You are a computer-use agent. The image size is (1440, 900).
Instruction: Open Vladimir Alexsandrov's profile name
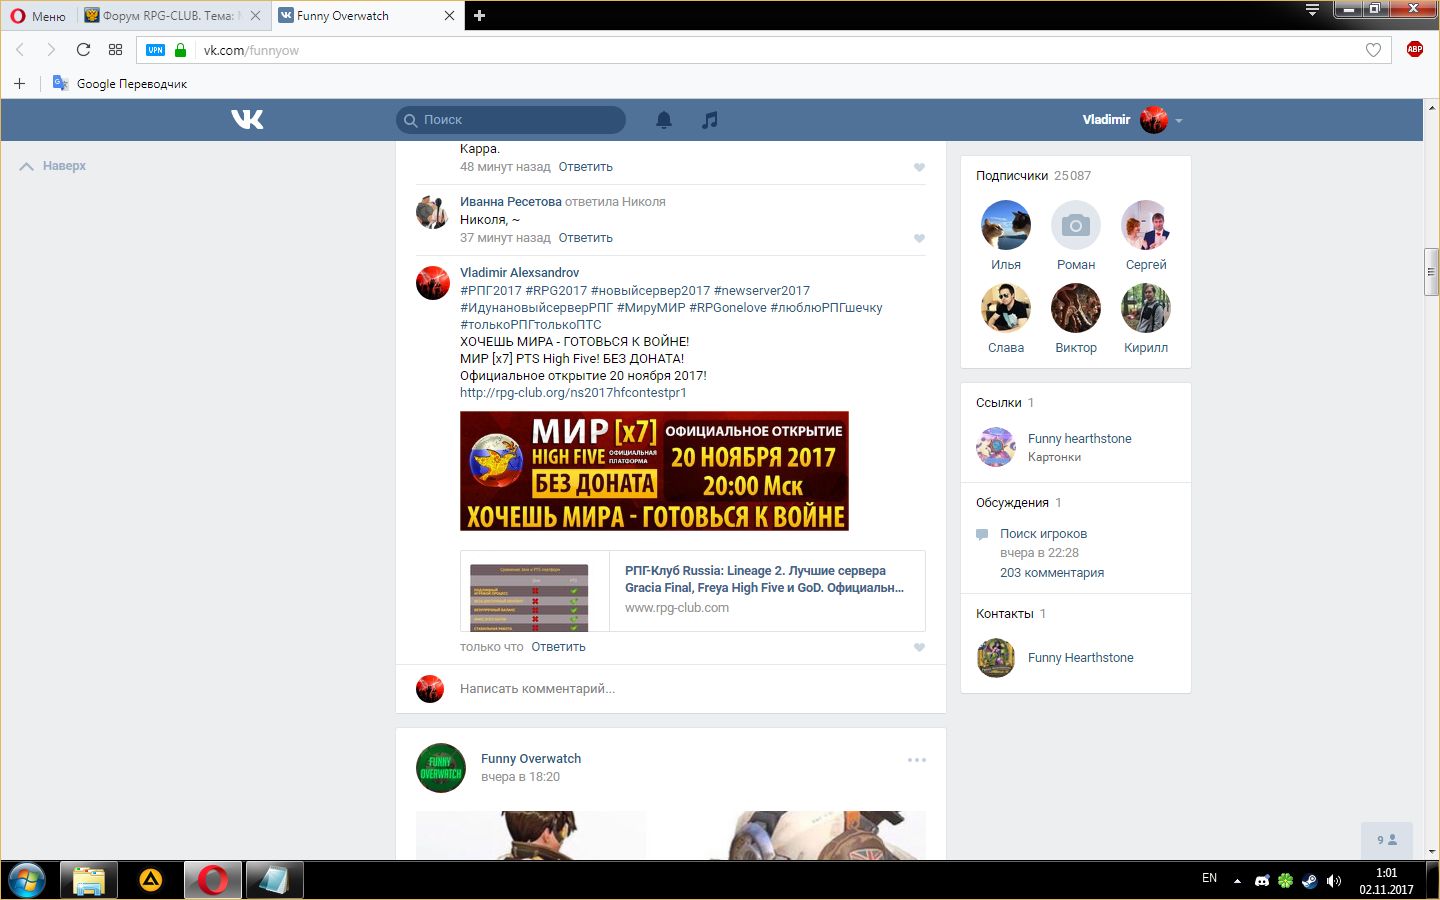point(519,273)
